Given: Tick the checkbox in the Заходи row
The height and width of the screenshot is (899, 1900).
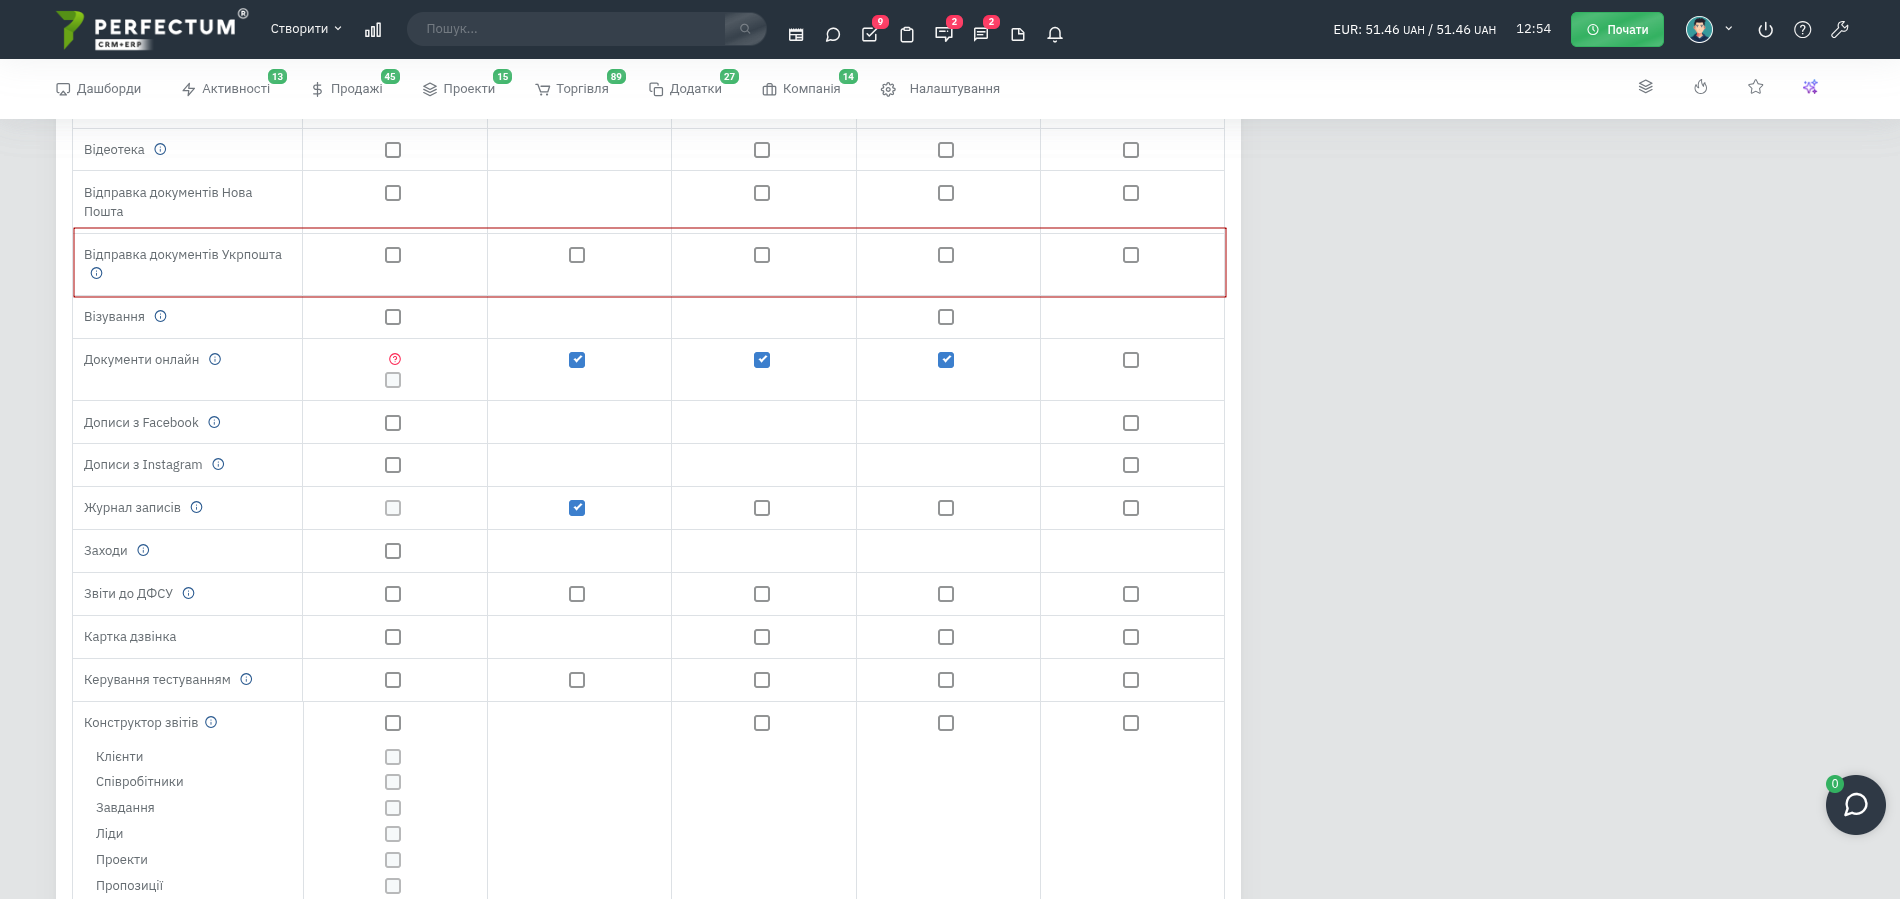Looking at the screenshot, I should tap(393, 551).
